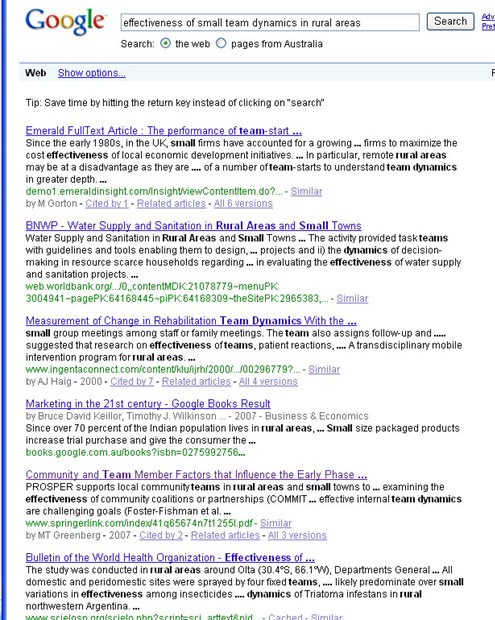
Task: Open Bulletin of World Health Organization result
Action: [x=170, y=558]
